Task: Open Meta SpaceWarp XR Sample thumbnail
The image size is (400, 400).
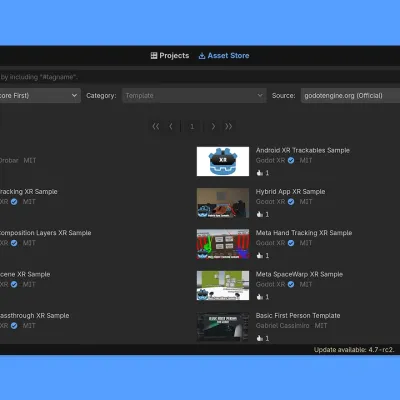Action: (223, 285)
